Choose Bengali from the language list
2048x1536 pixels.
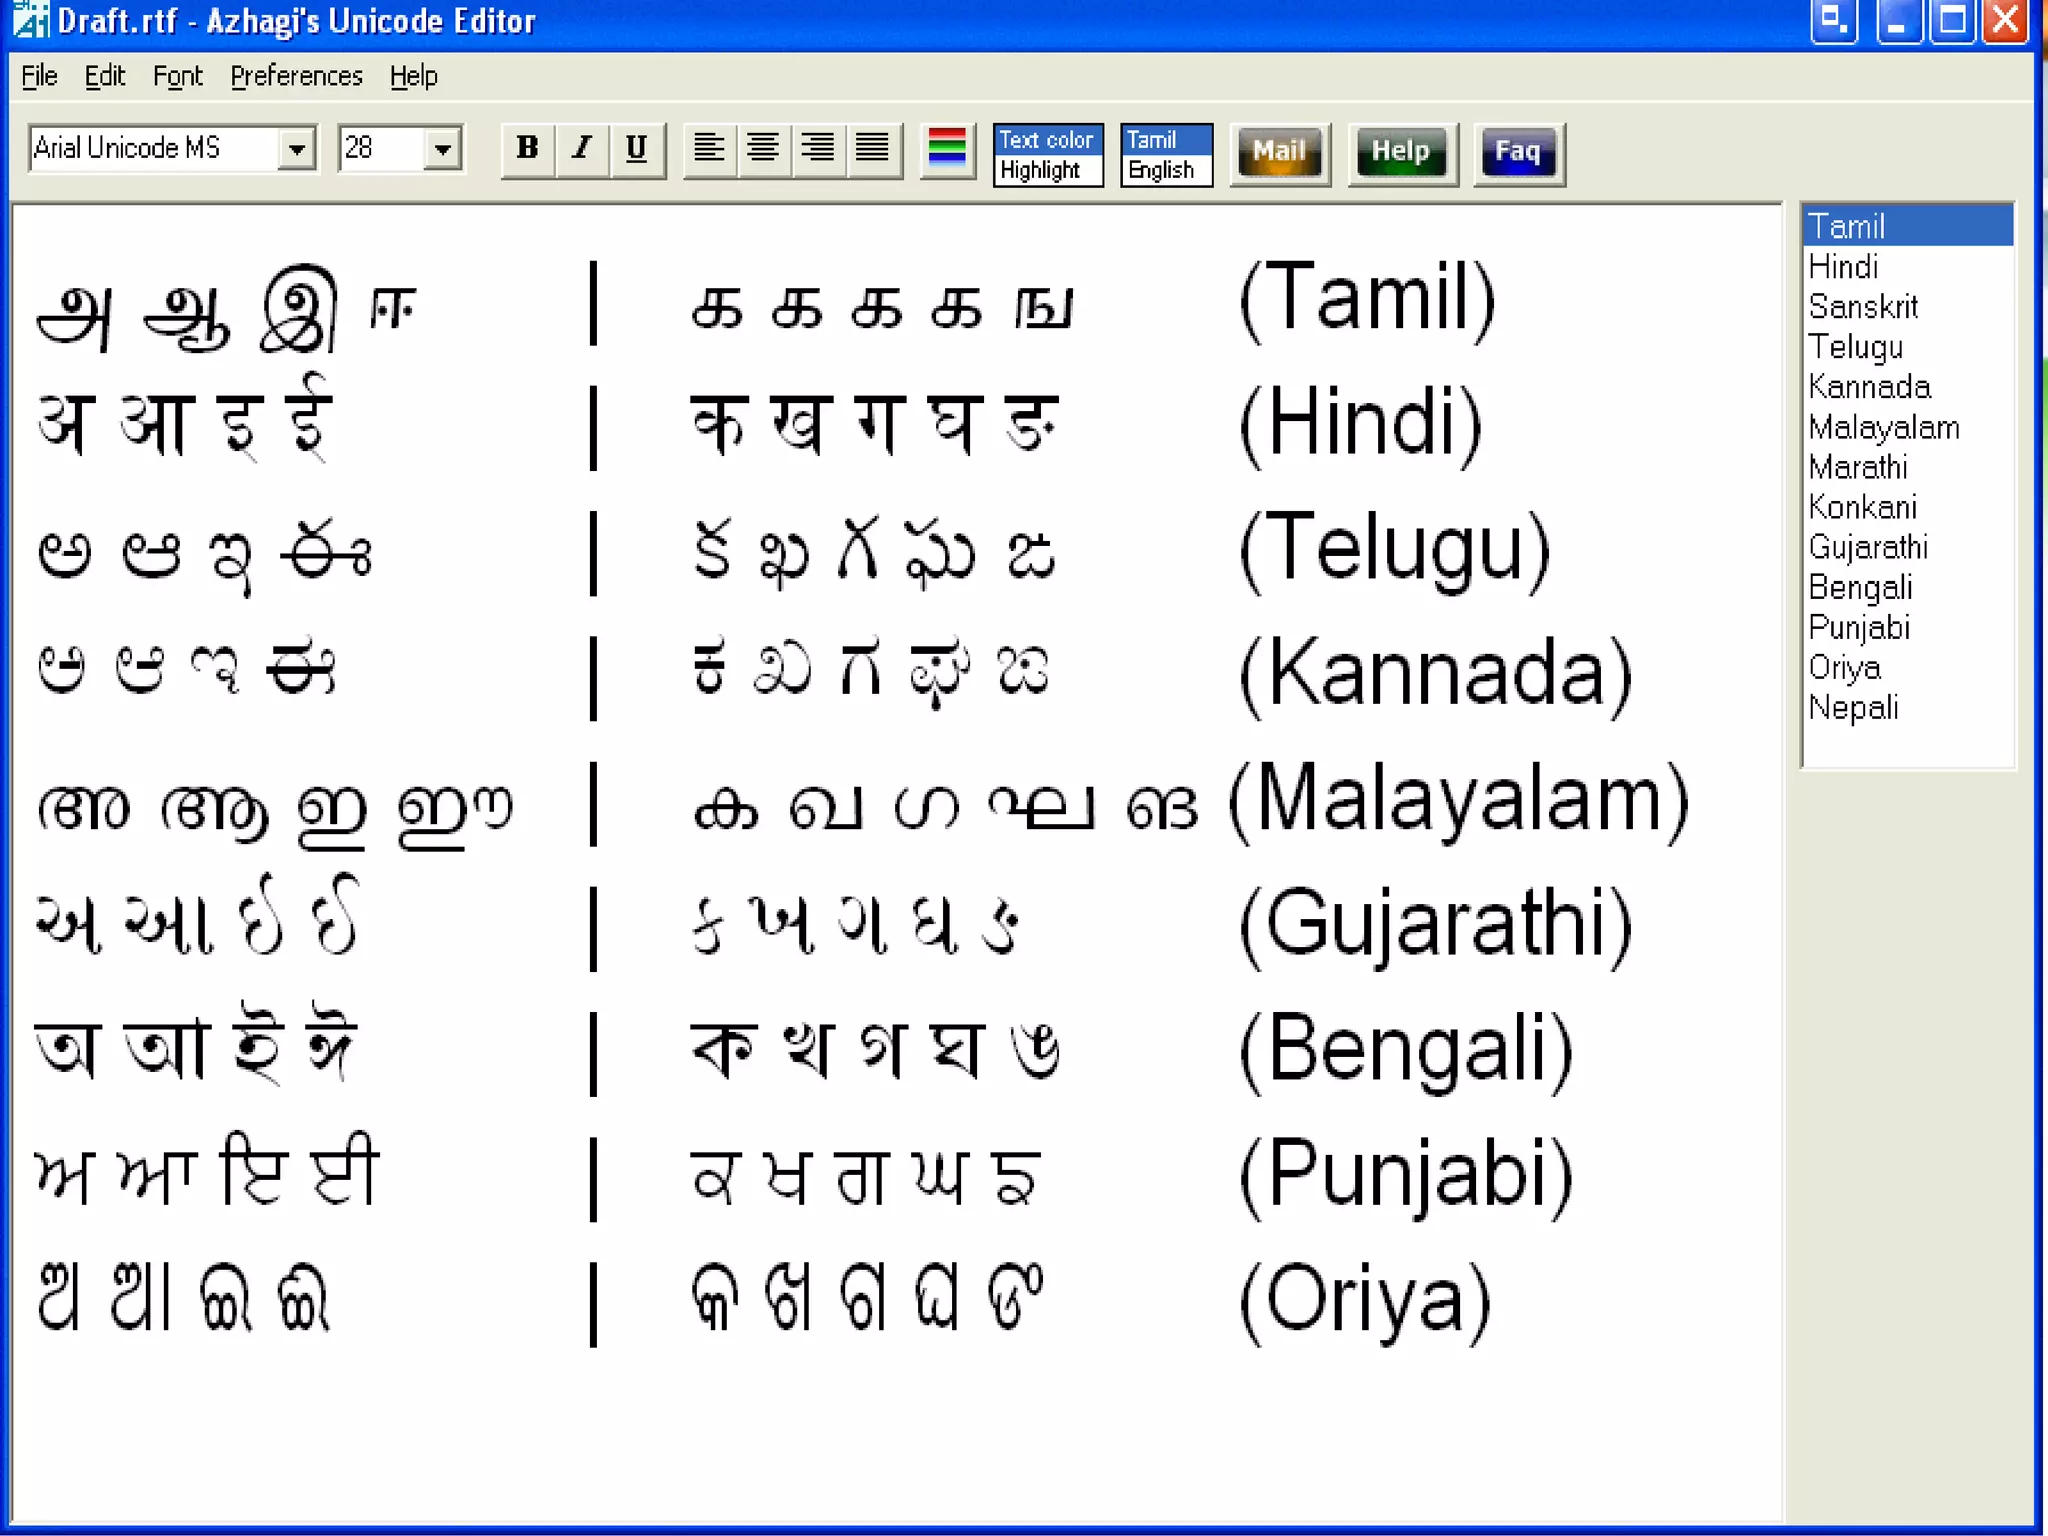click(1860, 588)
